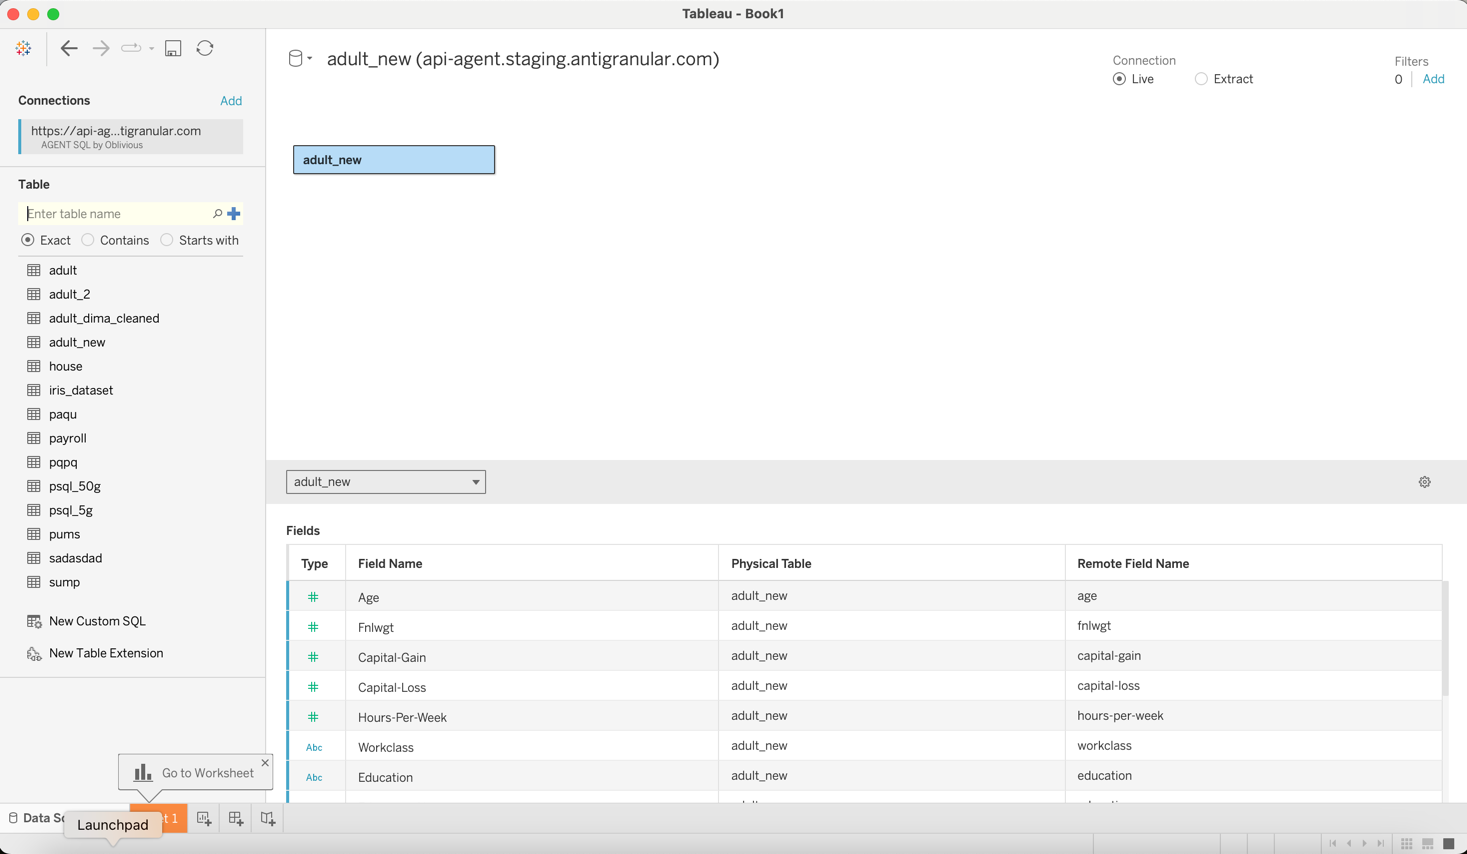
Task: Click the new worksheet icon
Action: [204, 818]
